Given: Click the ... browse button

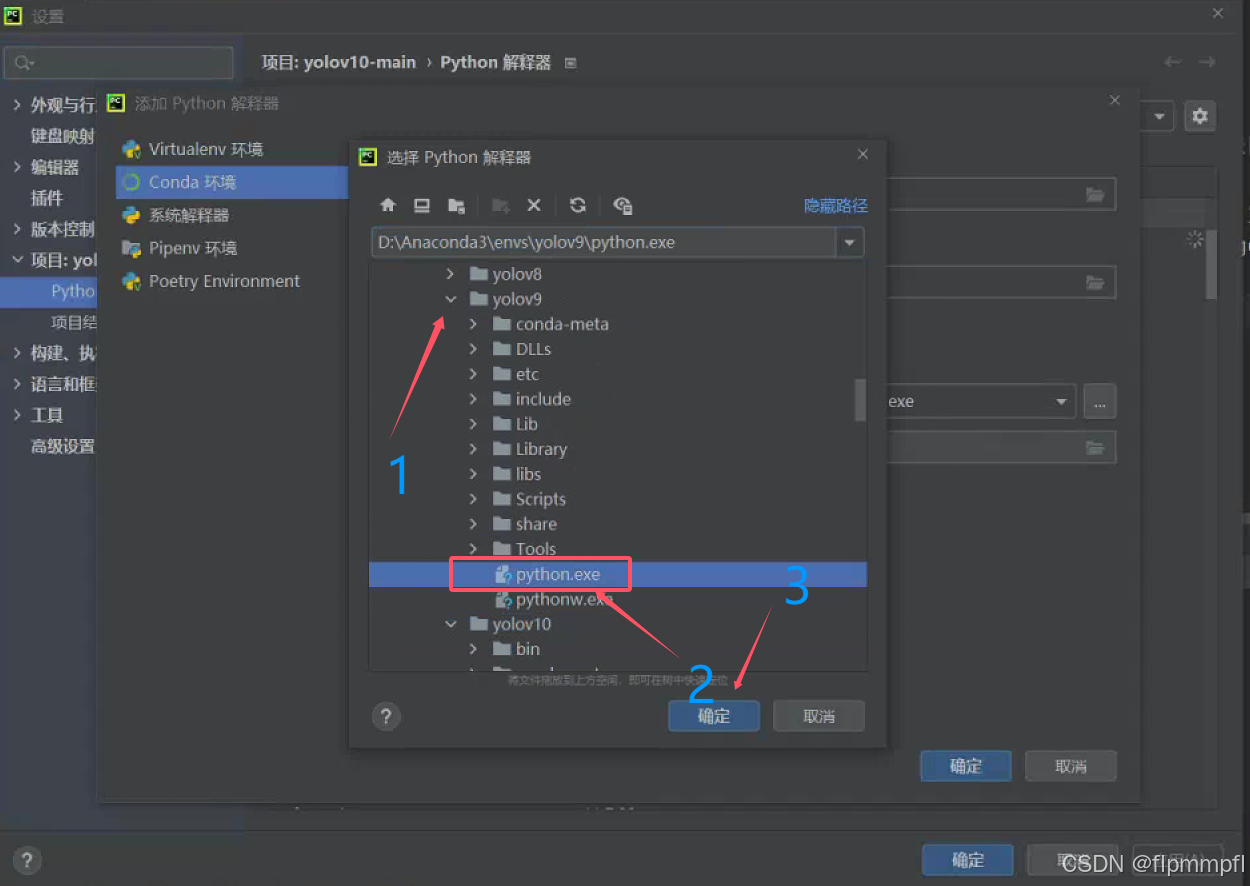Looking at the screenshot, I should pyautogui.click(x=1100, y=402).
